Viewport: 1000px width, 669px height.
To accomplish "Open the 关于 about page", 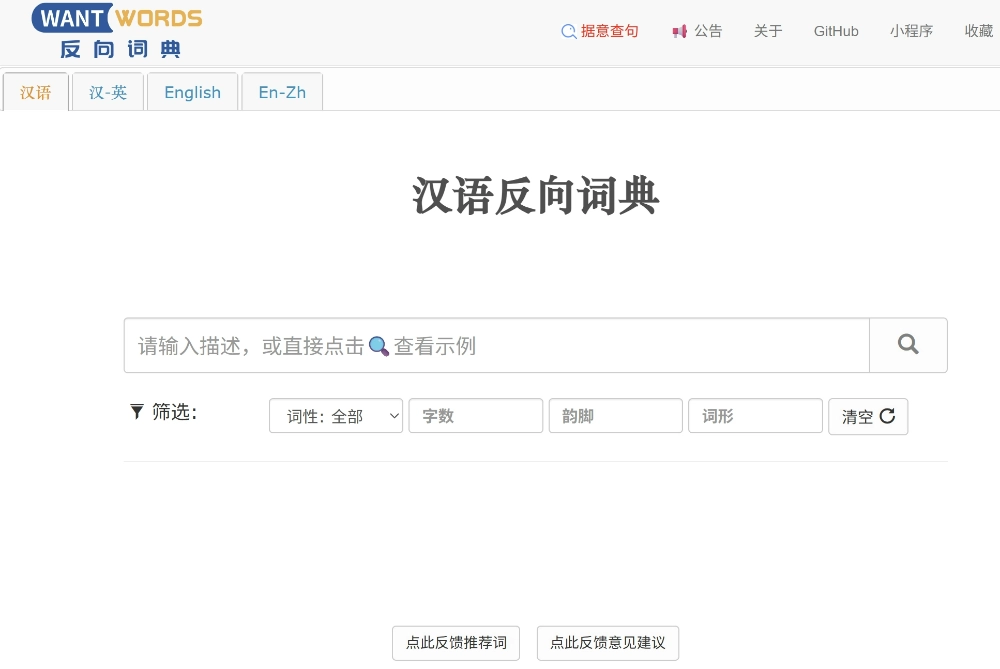I will point(768,31).
